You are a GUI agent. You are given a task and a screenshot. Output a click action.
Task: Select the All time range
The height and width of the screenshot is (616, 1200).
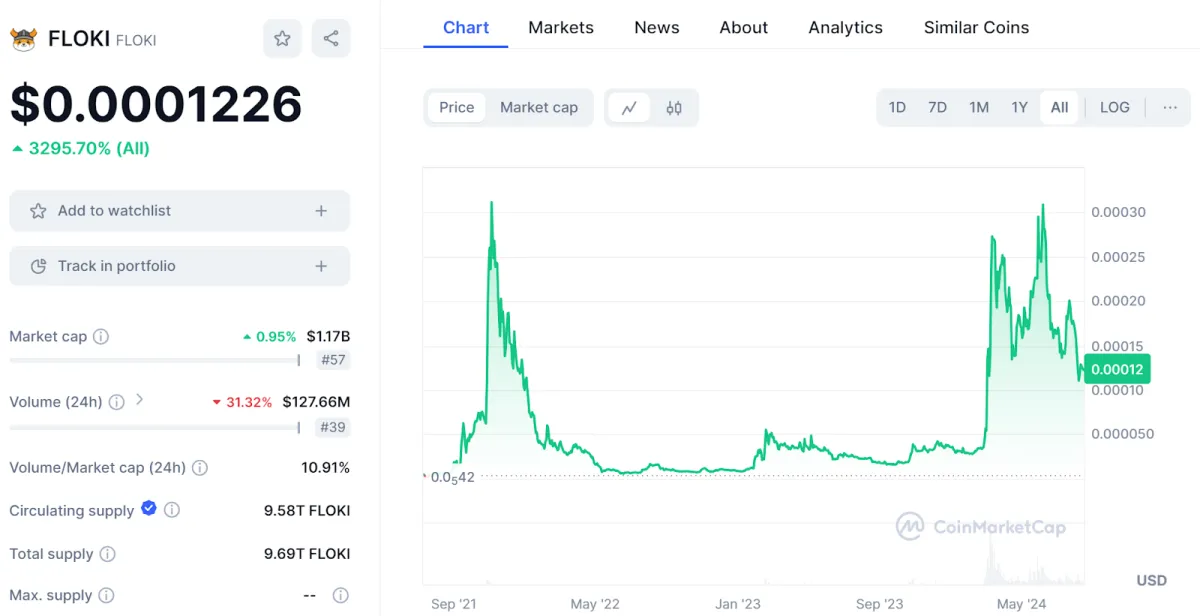[x=1060, y=108]
